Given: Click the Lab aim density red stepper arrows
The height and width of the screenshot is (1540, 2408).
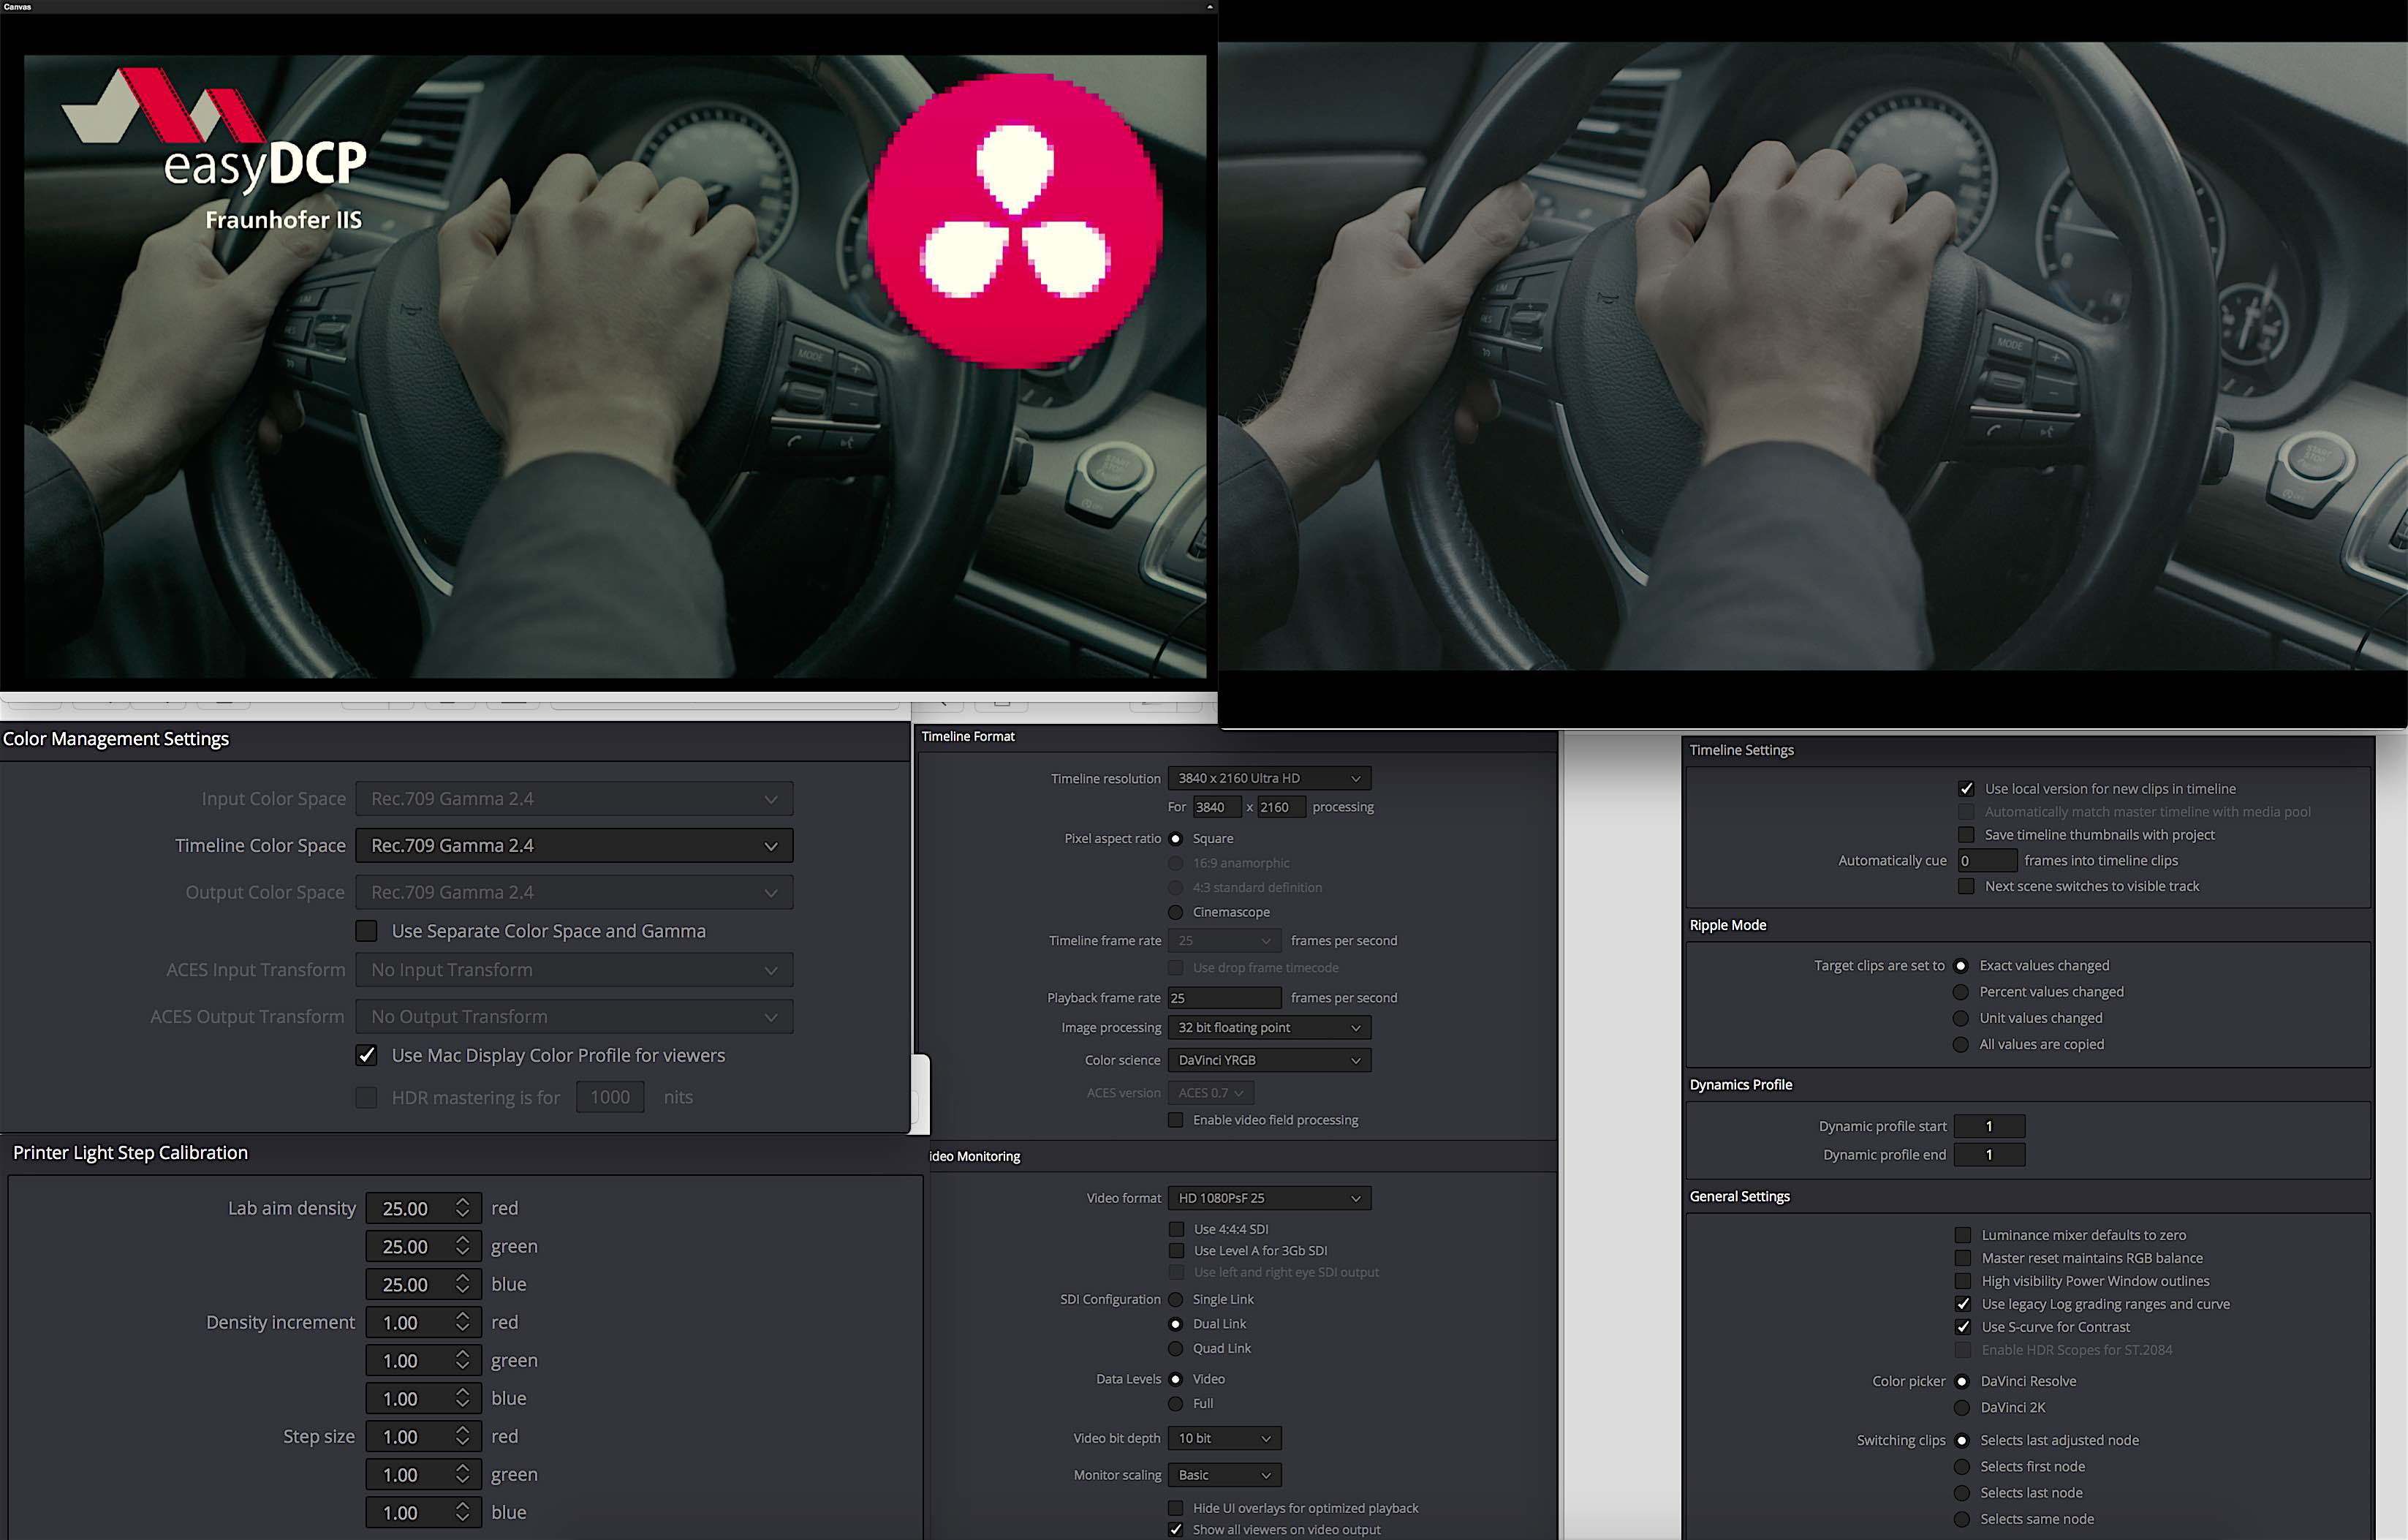Looking at the screenshot, I should (x=462, y=1208).
